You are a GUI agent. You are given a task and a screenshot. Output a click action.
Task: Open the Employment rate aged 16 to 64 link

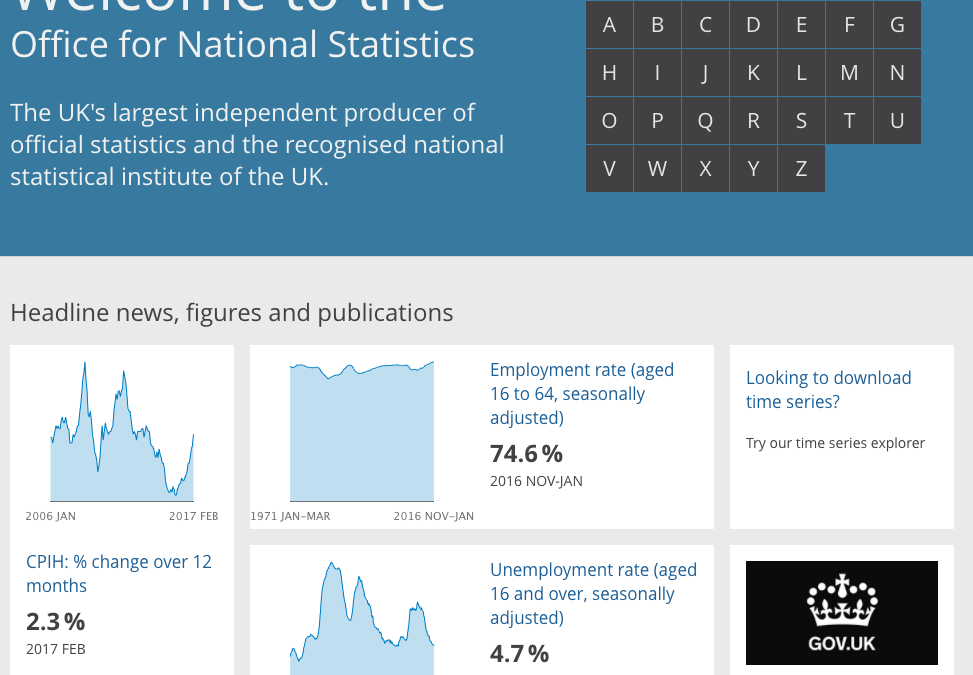[582, 393]
